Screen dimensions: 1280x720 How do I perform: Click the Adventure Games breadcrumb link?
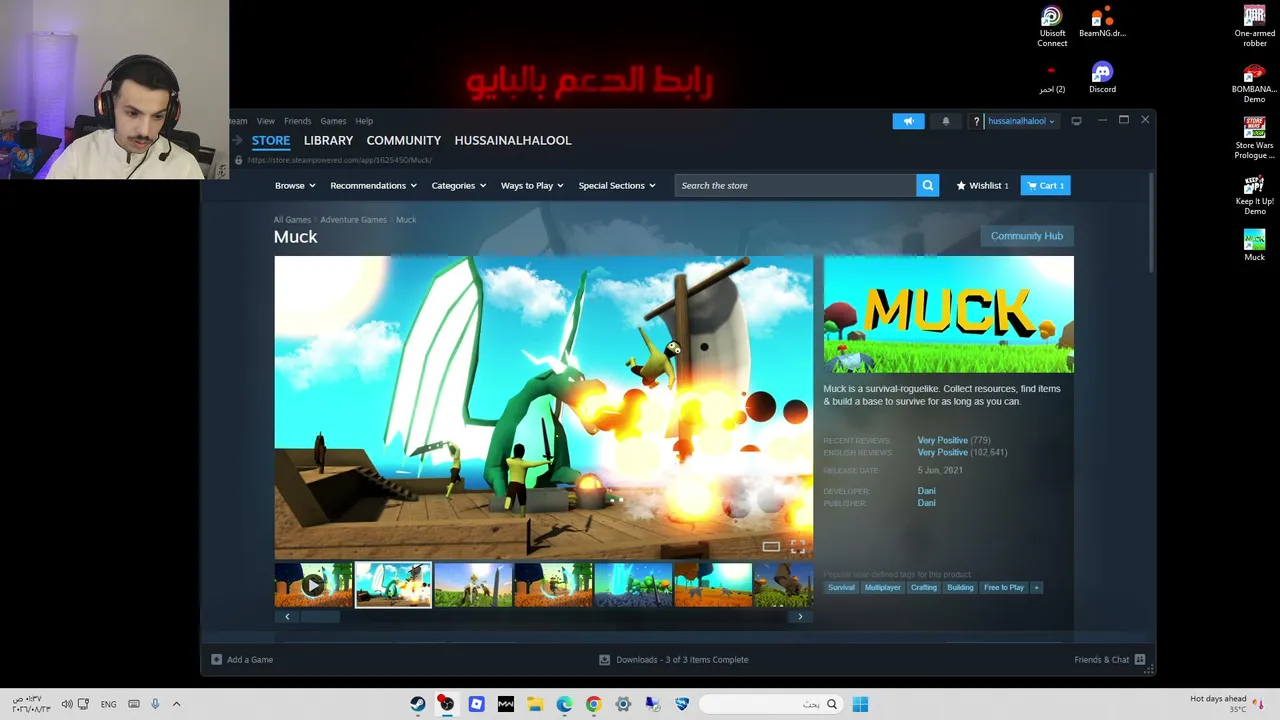(353, 220)
